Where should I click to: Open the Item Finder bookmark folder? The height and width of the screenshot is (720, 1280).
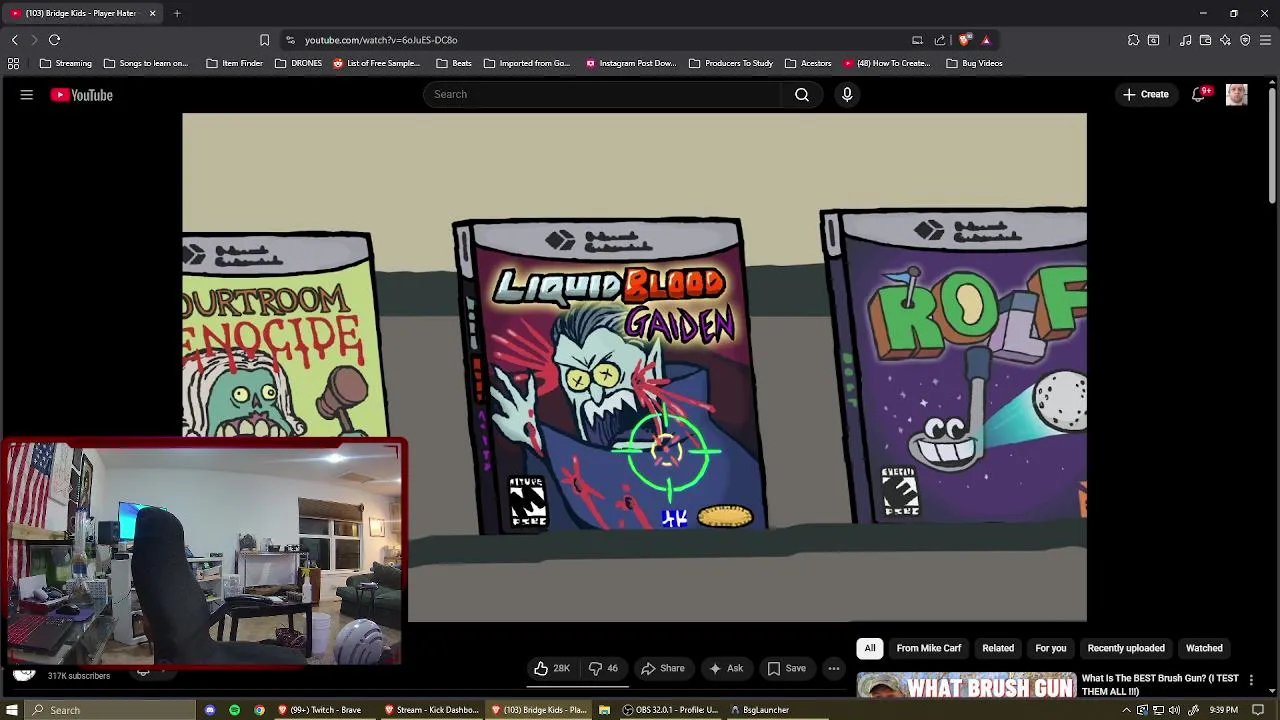(234, 63)
